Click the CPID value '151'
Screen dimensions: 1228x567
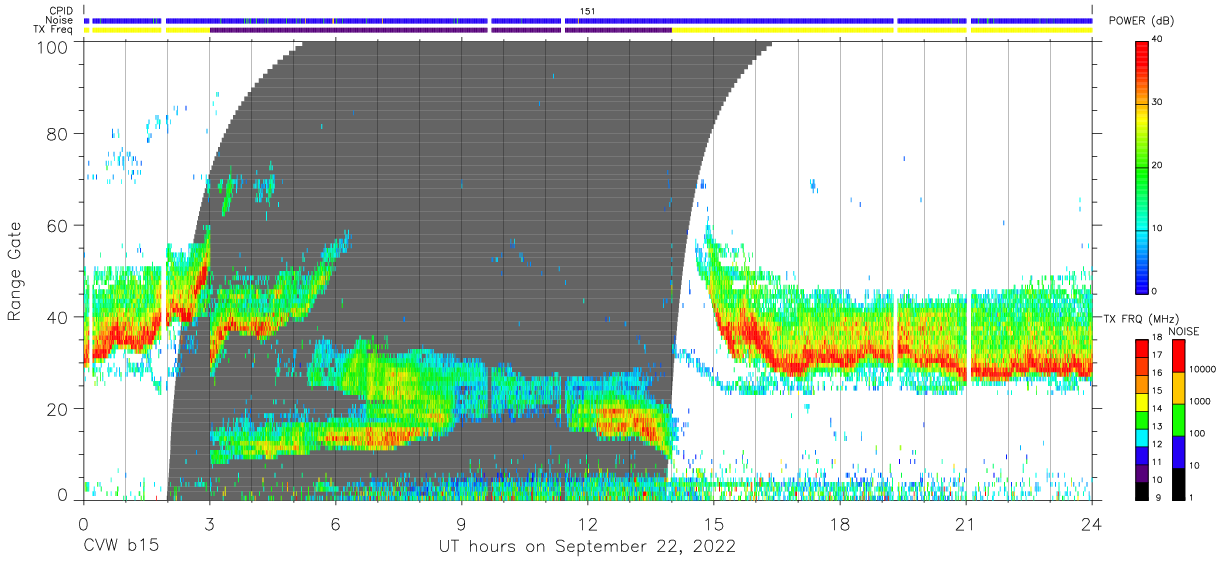click(x=587, y=11)
